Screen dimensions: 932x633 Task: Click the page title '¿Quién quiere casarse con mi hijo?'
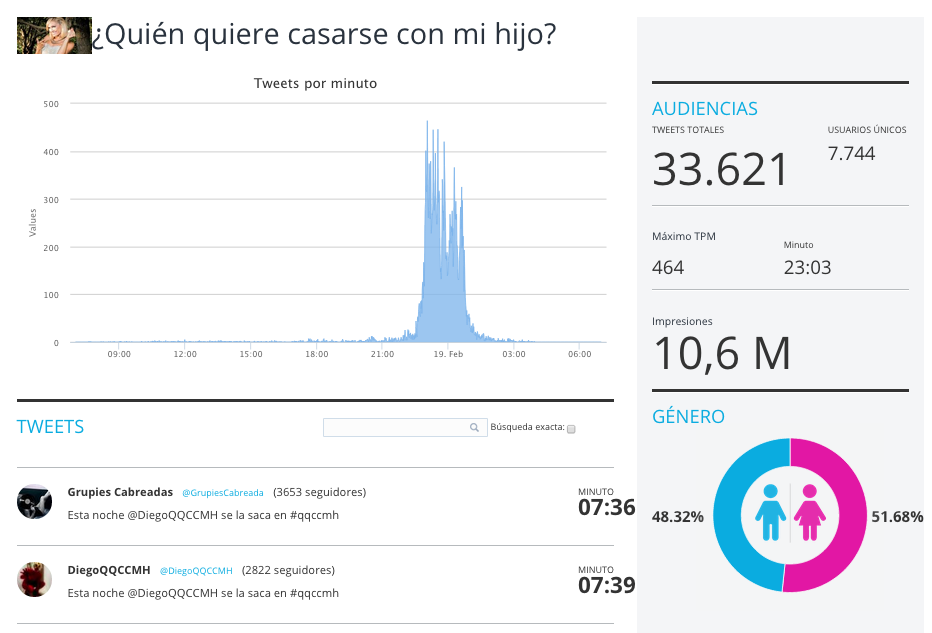(325, 34)
